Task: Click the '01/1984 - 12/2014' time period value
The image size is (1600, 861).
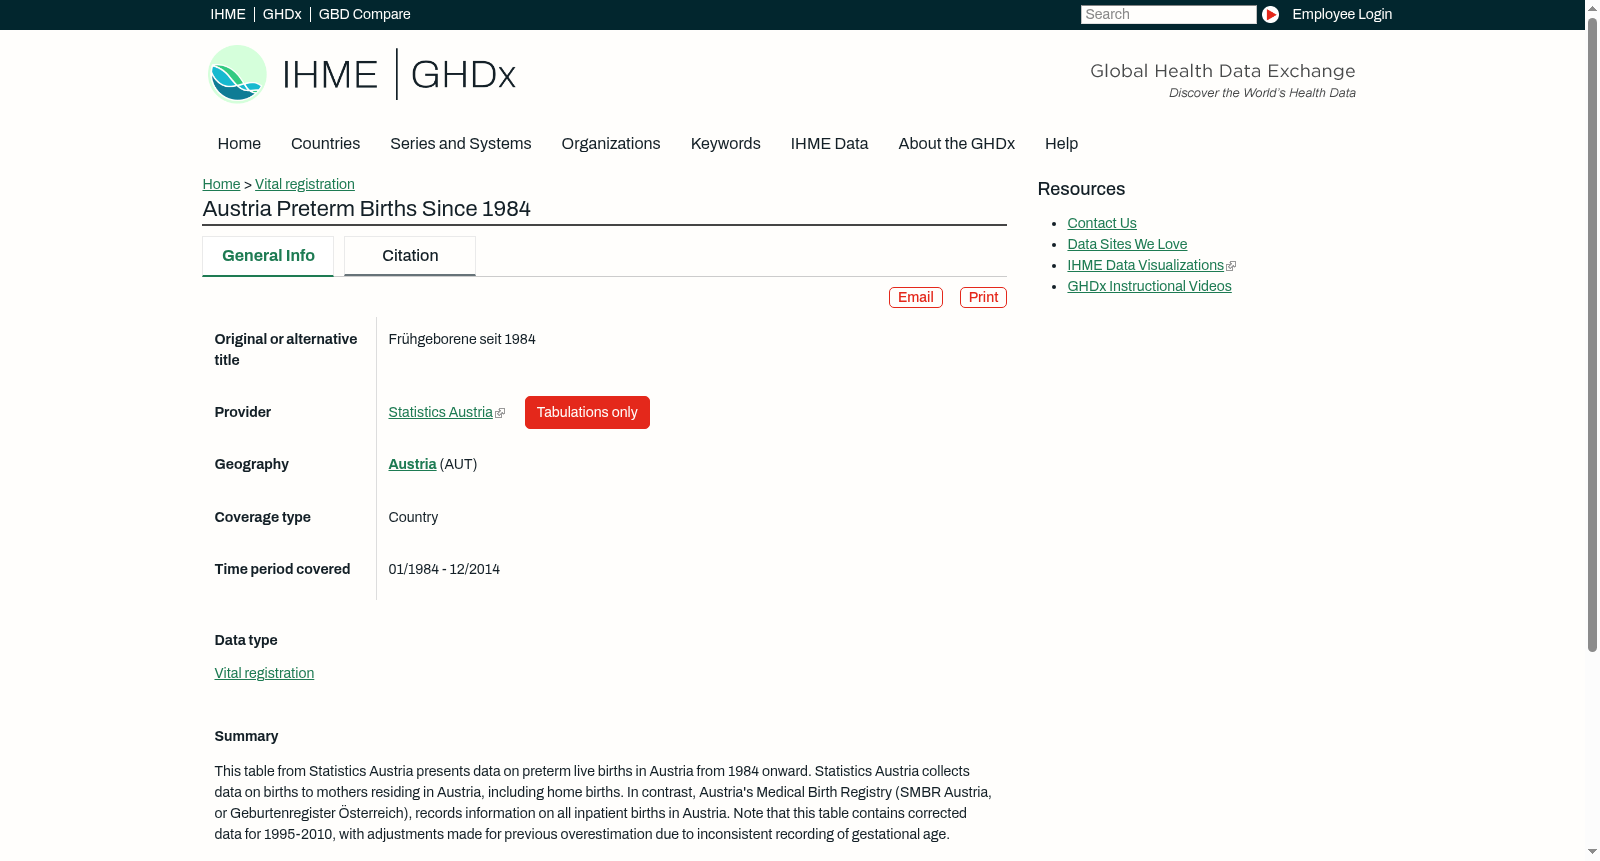Action: [x=444, y=570]
